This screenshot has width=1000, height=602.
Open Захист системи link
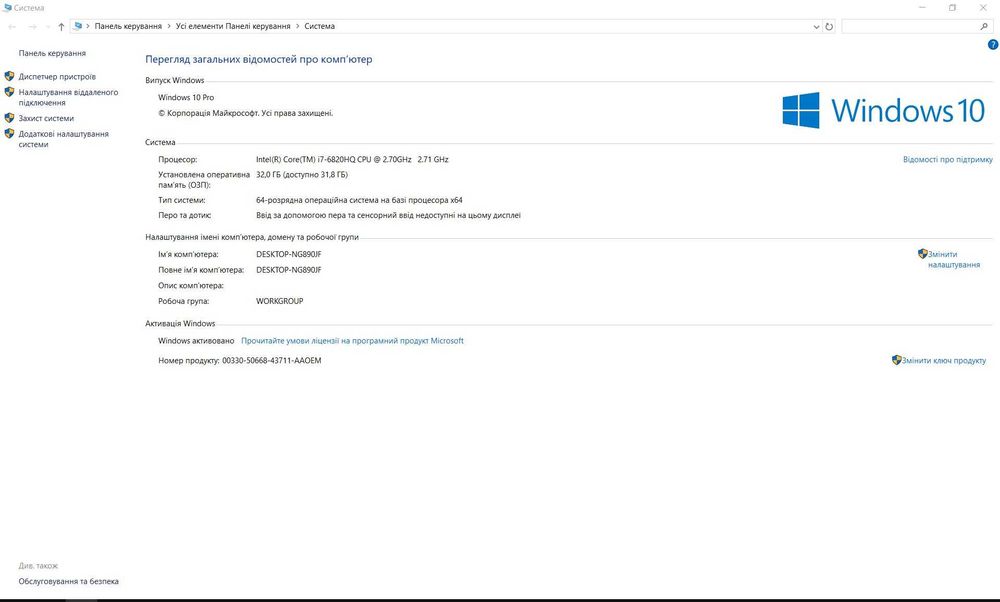coord(46,118)
